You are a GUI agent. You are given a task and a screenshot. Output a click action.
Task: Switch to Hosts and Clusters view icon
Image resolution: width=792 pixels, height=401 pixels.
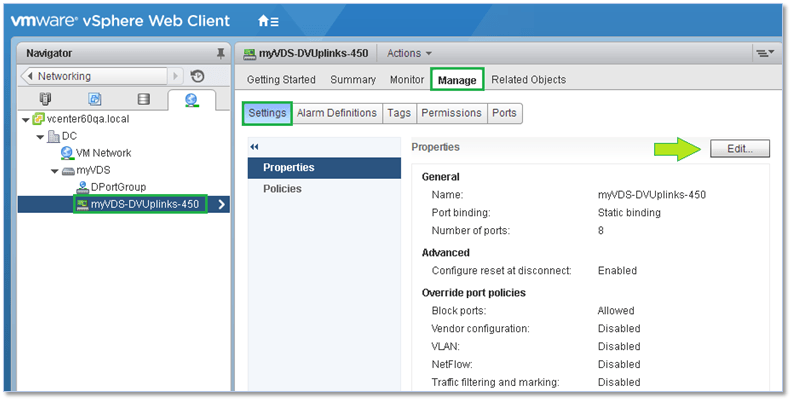45,99
